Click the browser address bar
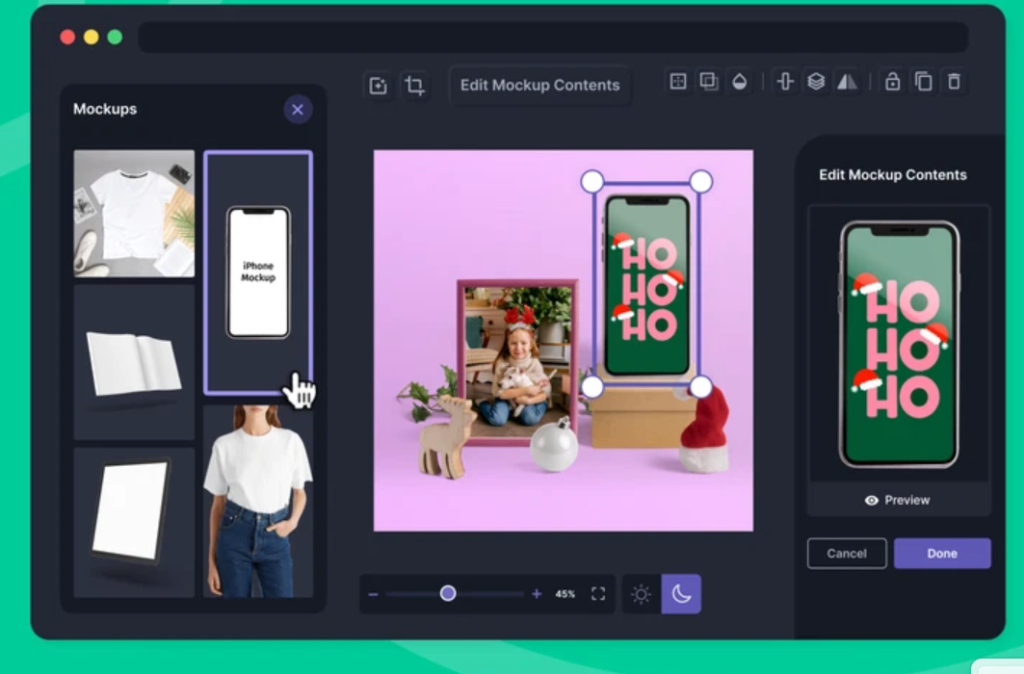1024x674 pixels. [553, 37]
